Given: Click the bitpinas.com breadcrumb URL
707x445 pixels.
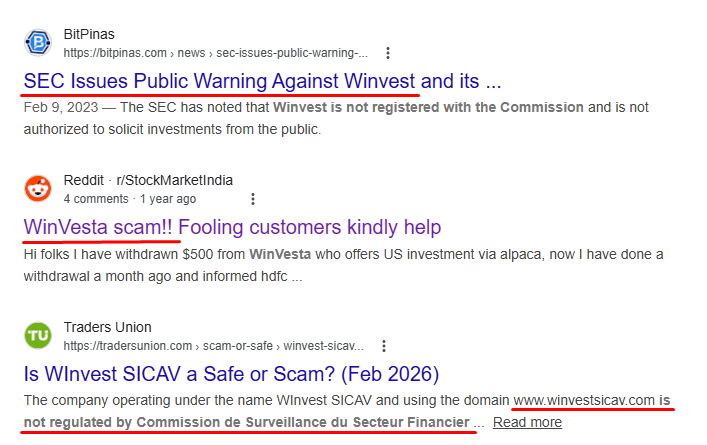Looking at the screenshot, I should [216, 53].
